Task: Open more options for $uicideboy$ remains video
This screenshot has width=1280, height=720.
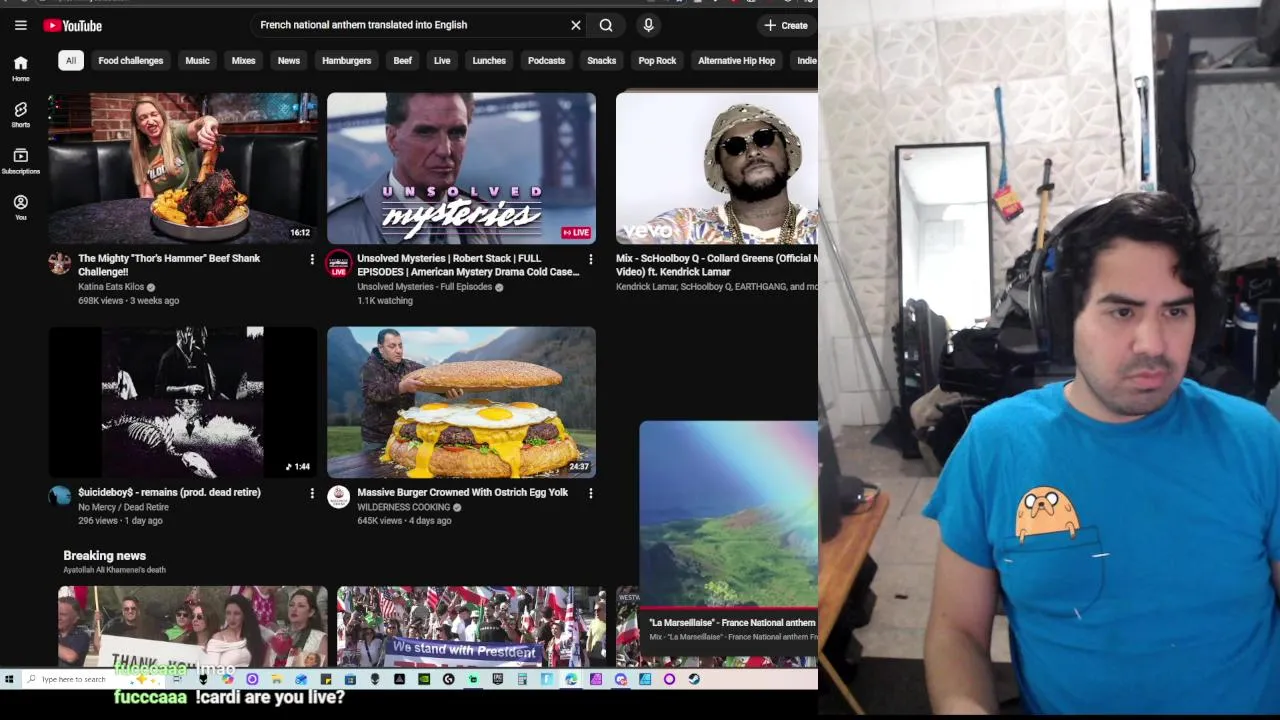Action: point(312,493)
